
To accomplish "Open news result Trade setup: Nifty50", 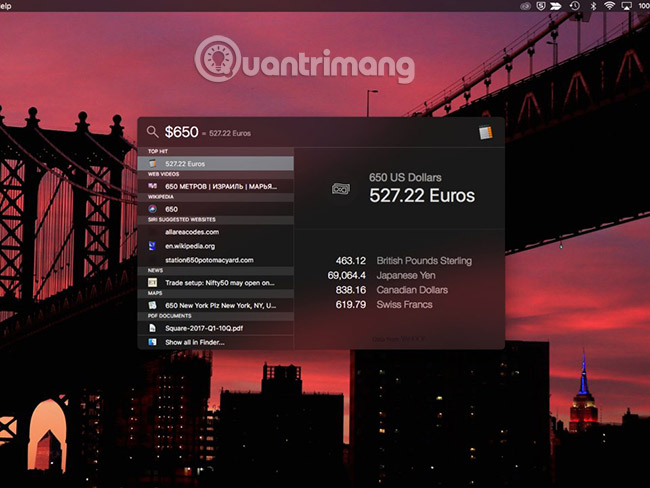I will coord(216,283).
